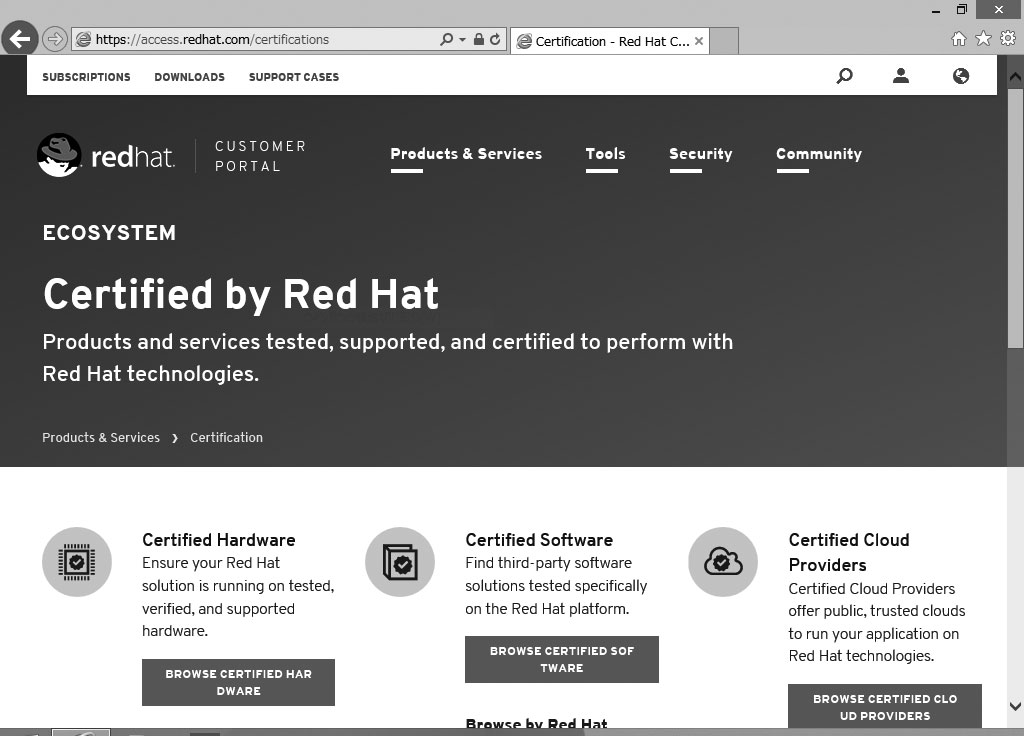Click the Certified Cloud Providers heading
The width and height of the screenshot is (1024, 736).
849,552
